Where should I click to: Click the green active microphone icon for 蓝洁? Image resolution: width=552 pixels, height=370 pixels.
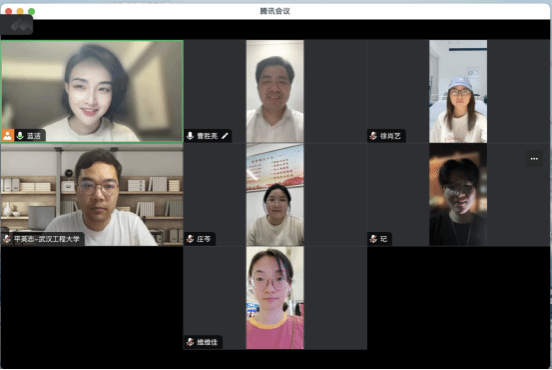20,136
